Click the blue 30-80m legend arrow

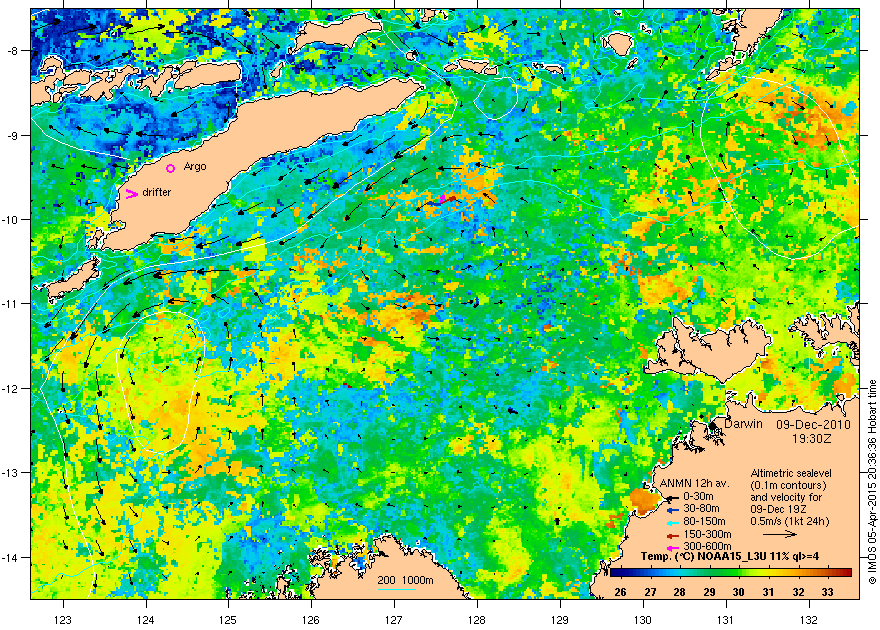673,509
